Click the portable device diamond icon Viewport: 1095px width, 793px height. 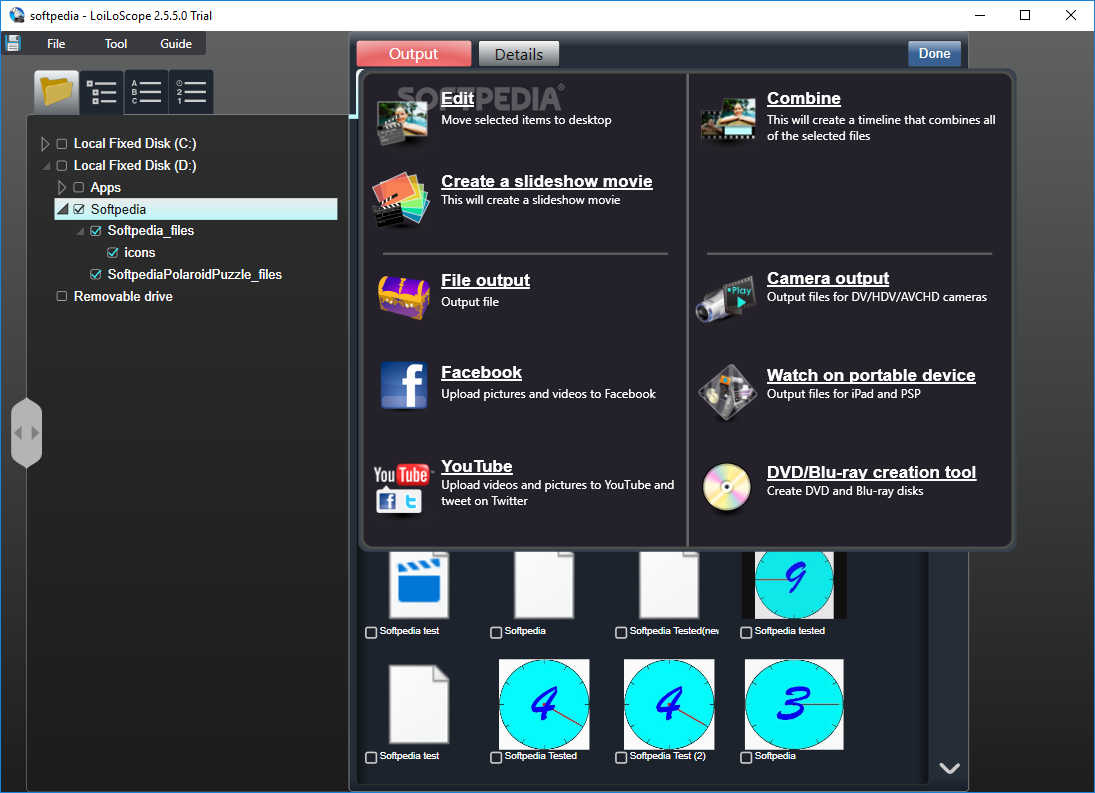[x=727, y=392]
